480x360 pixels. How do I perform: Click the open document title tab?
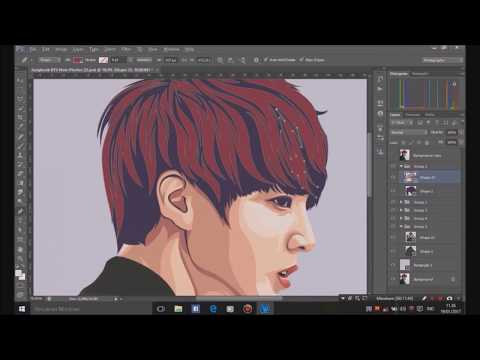[x=91, y=70]
